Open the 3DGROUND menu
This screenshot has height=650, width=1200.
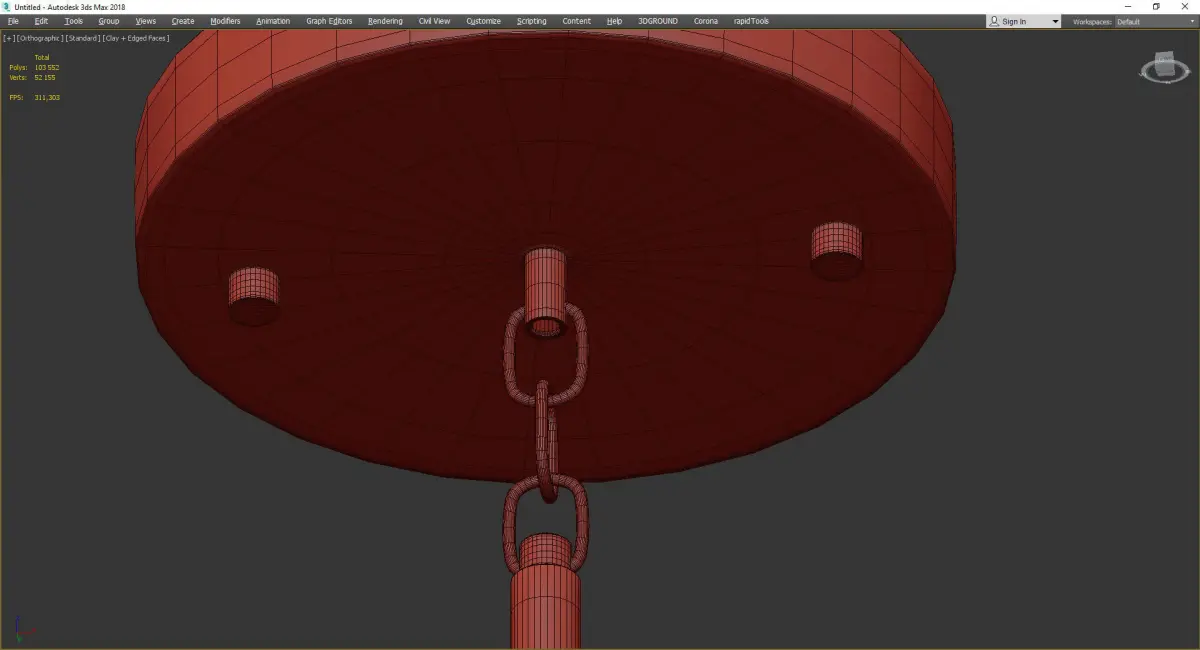coord(657,21)
